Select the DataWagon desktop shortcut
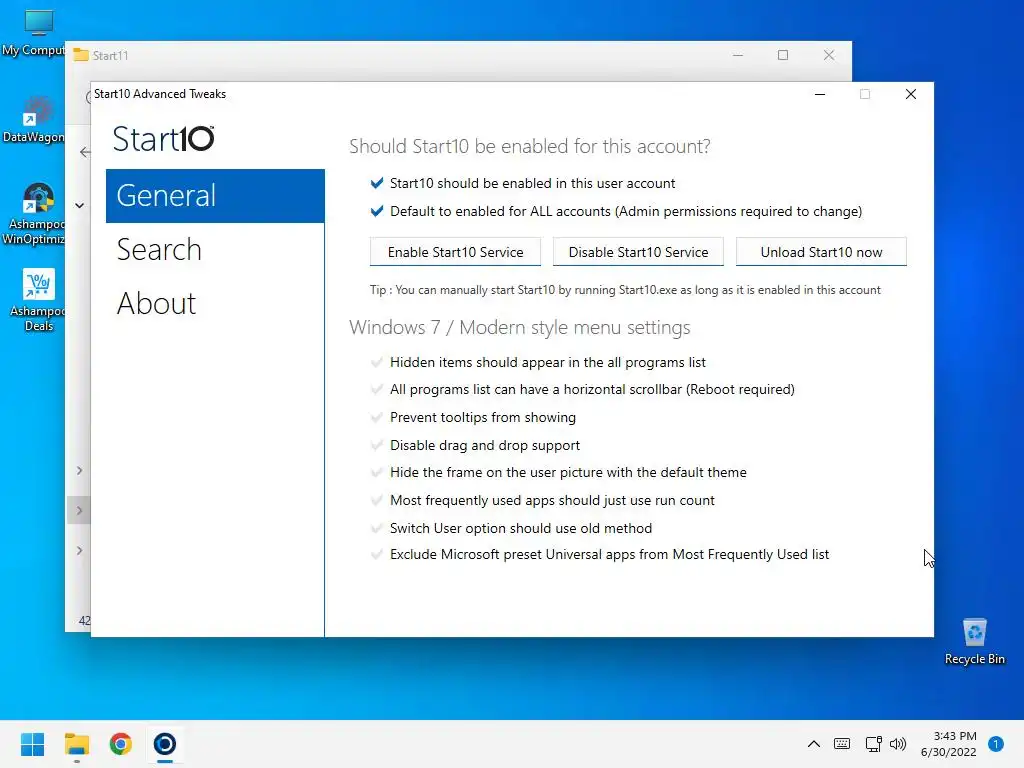 click(34, 120)
